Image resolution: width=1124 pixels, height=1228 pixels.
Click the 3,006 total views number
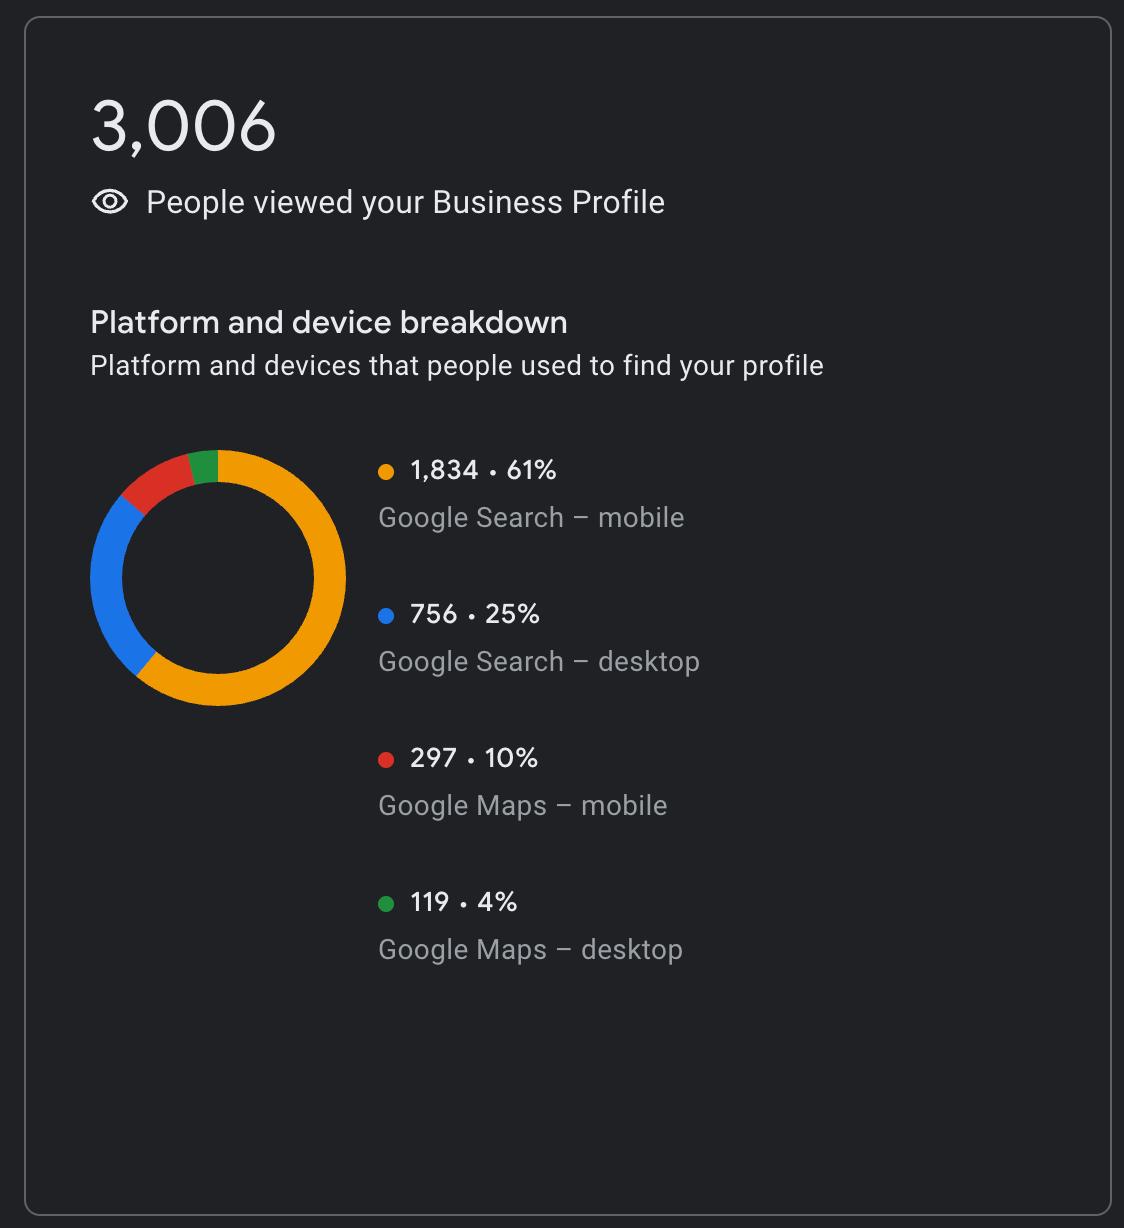pos(183,127)
